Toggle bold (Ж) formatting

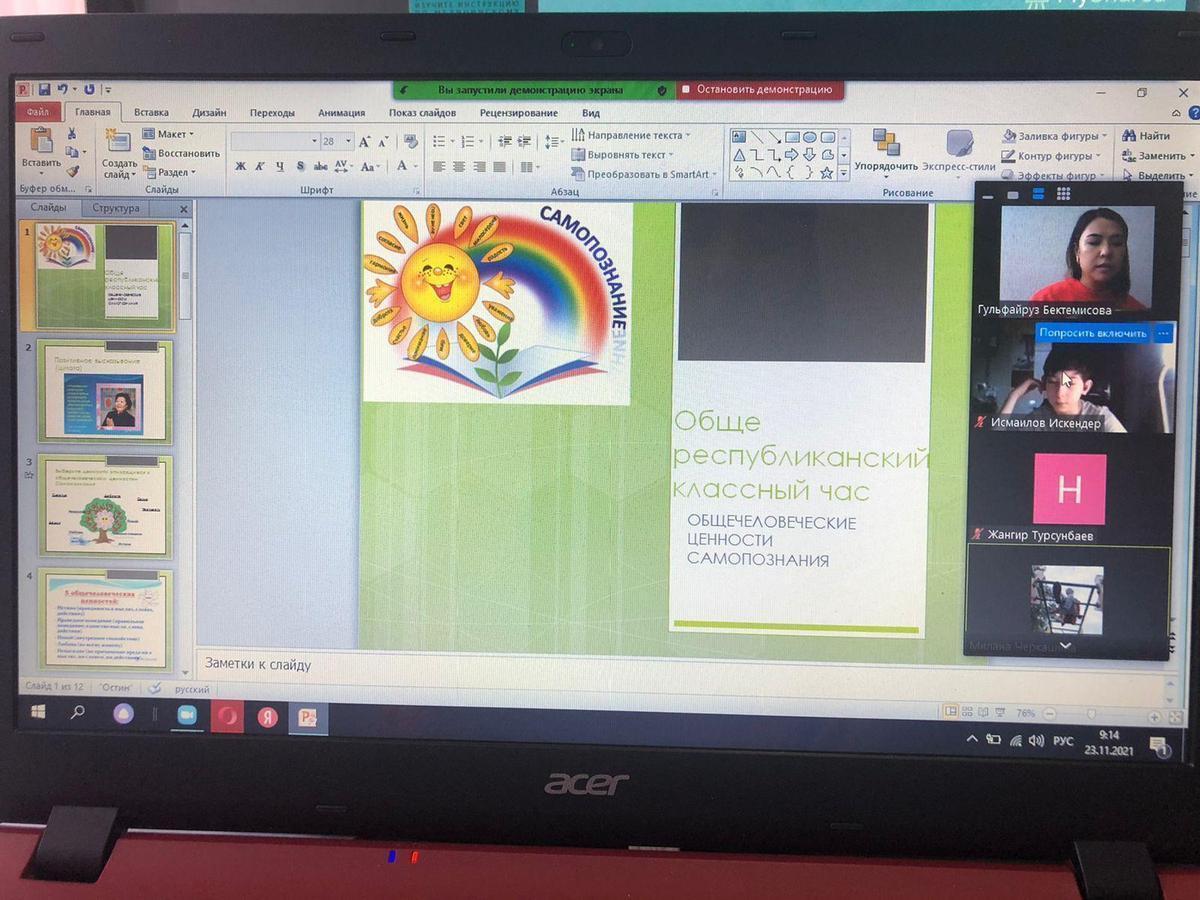tap(240, 167)
